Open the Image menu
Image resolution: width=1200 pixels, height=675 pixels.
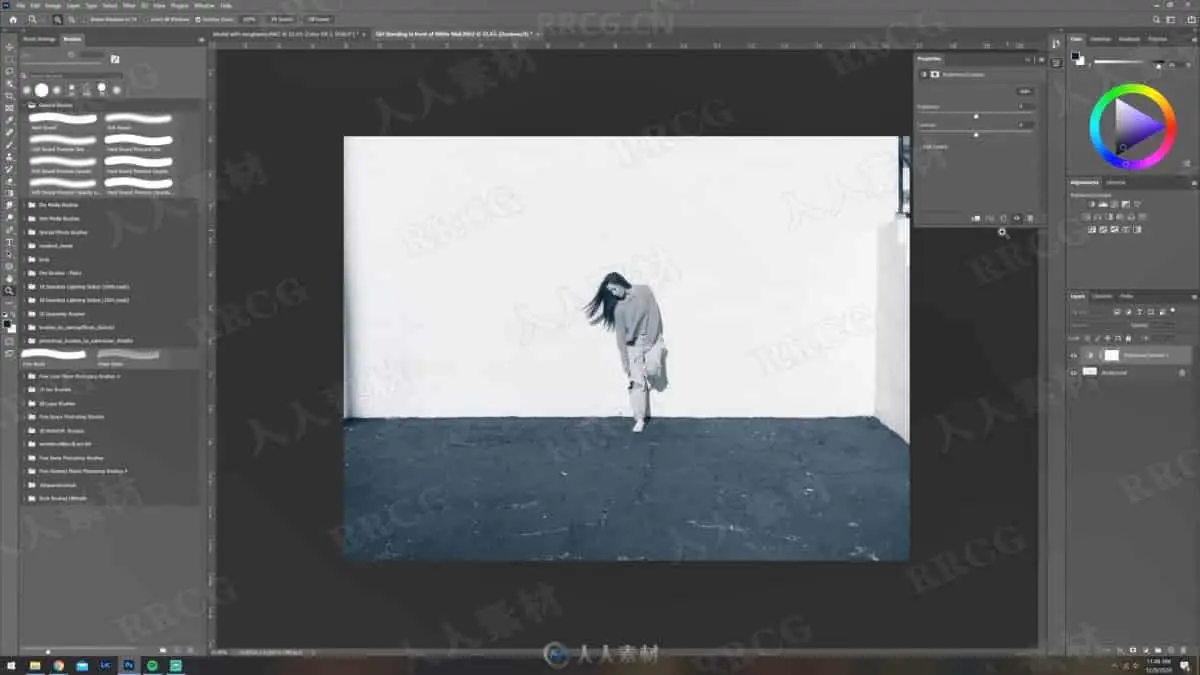(x=51, y=6)
